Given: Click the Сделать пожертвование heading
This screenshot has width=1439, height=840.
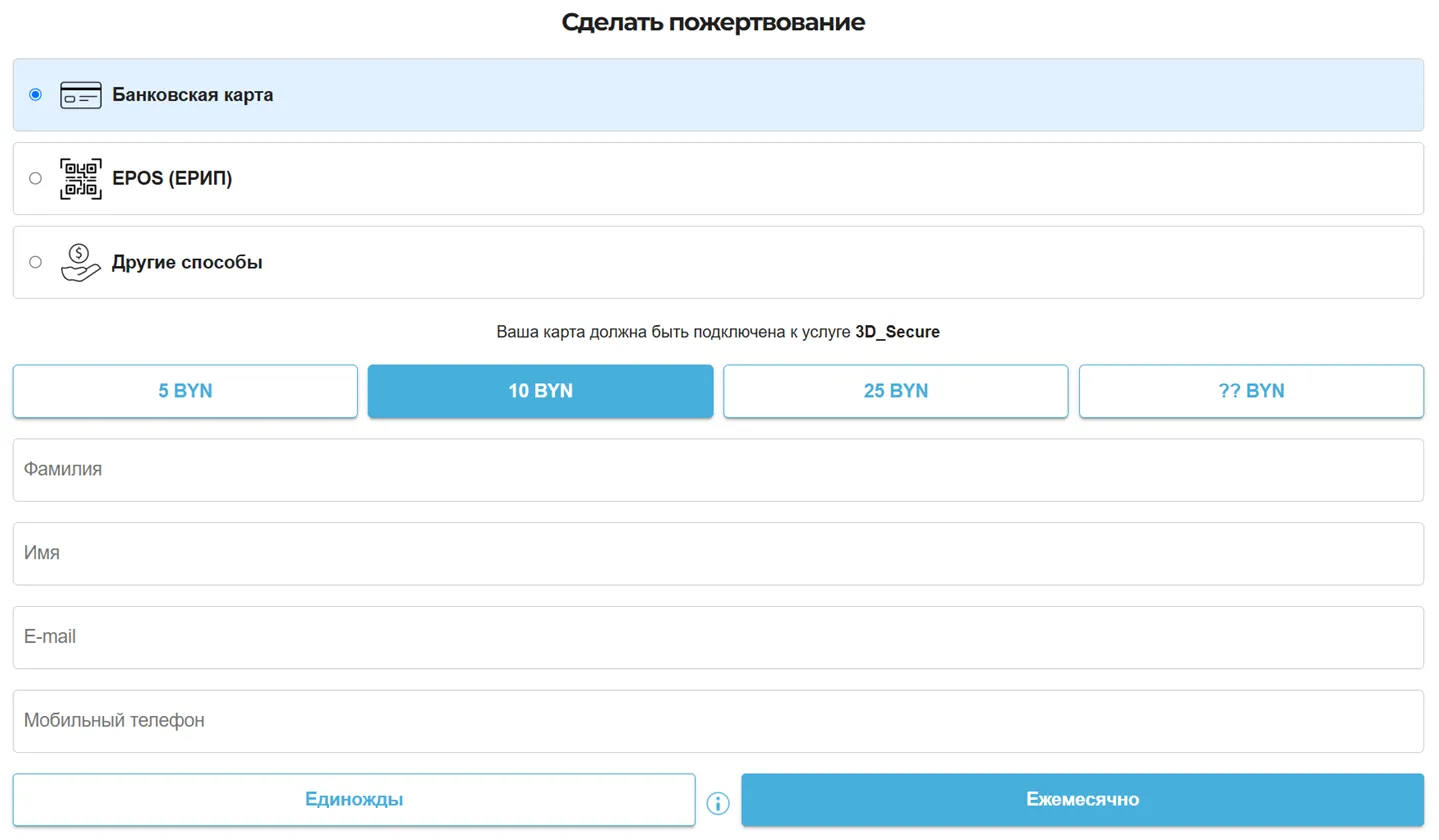Looking at the screenshot, I should click(x=714, y=21).
